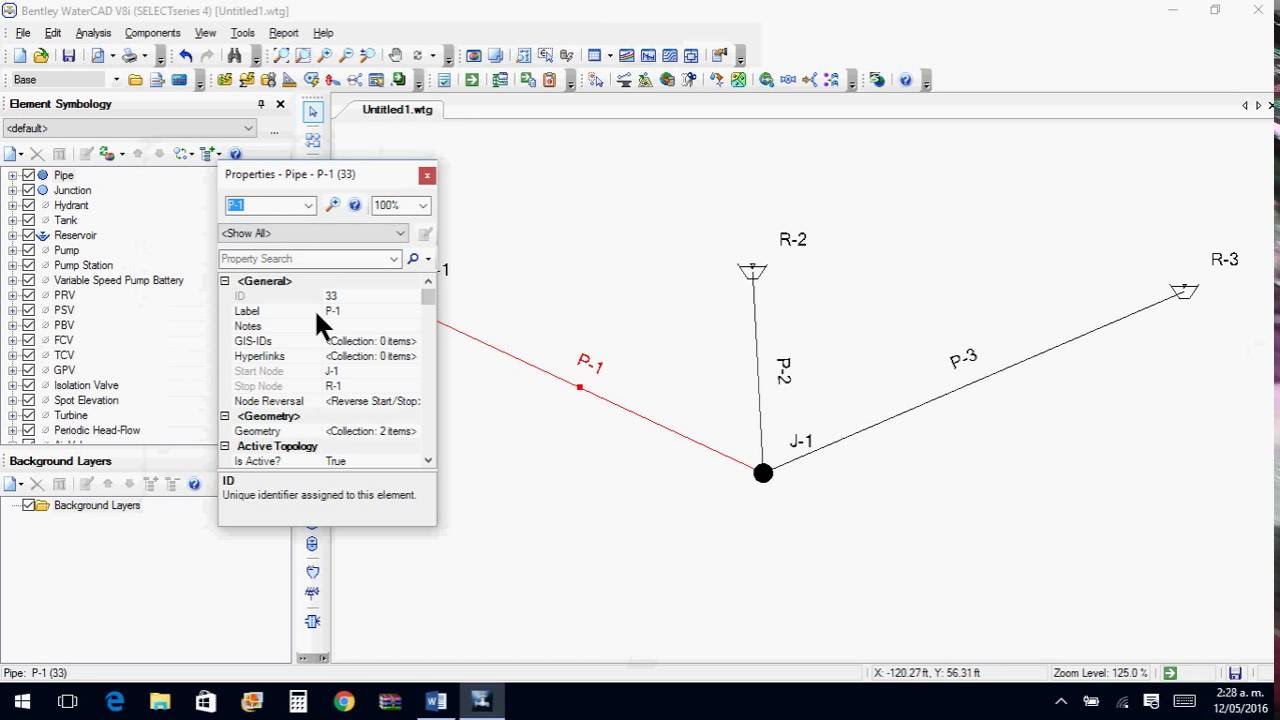Image resolution: width=1280 pixels, height=720 pixels.
Task: Open the blue Help icon in main toolbar
Action: (906, 80)
